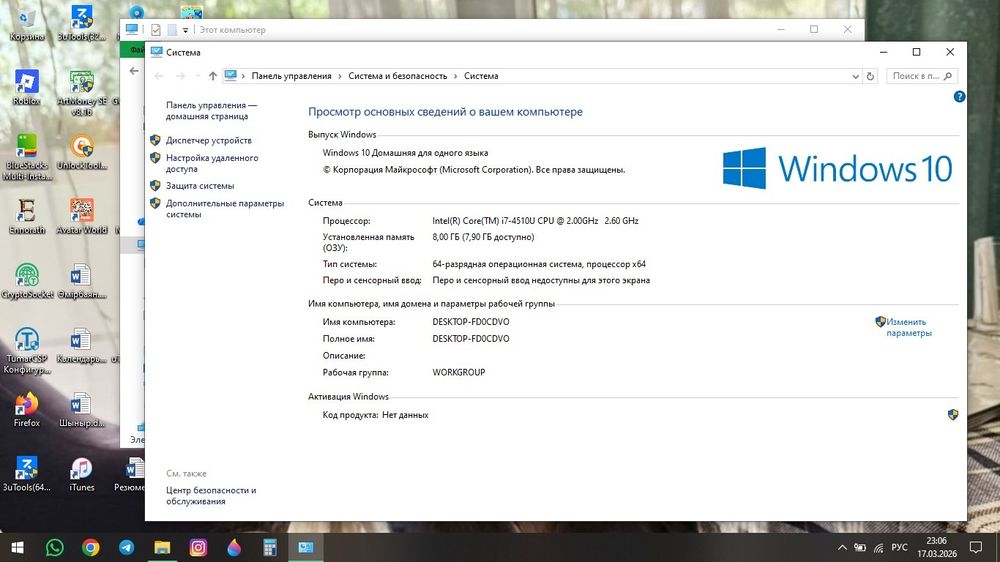Open the UnlockTool desktop icon
The height and width of the screenshot is (562, 1000).
[x=82, y=152]
